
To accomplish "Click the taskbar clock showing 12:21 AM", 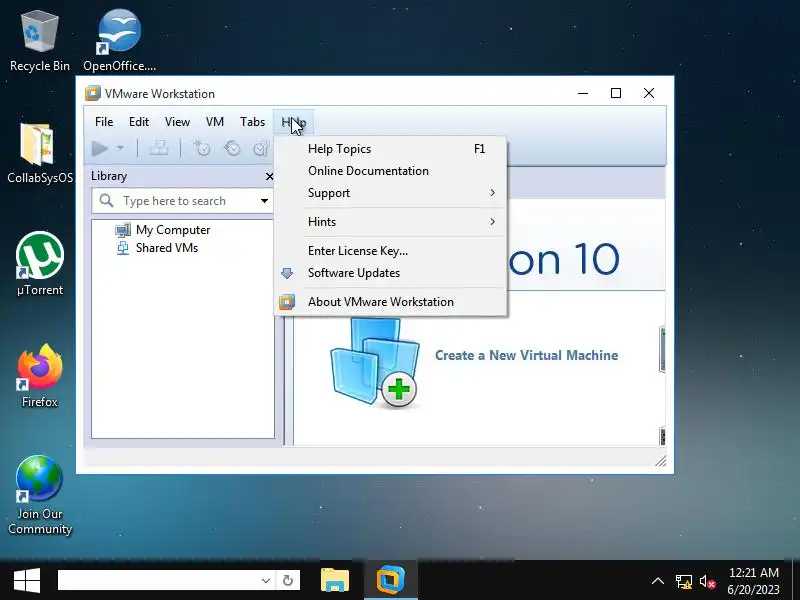I will (754, 573).
